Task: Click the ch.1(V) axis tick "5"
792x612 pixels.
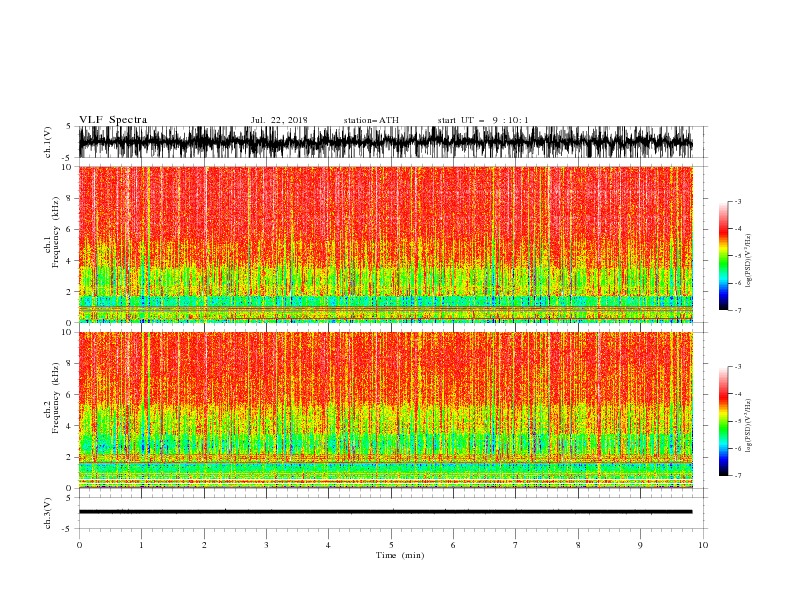Action: 69,127
